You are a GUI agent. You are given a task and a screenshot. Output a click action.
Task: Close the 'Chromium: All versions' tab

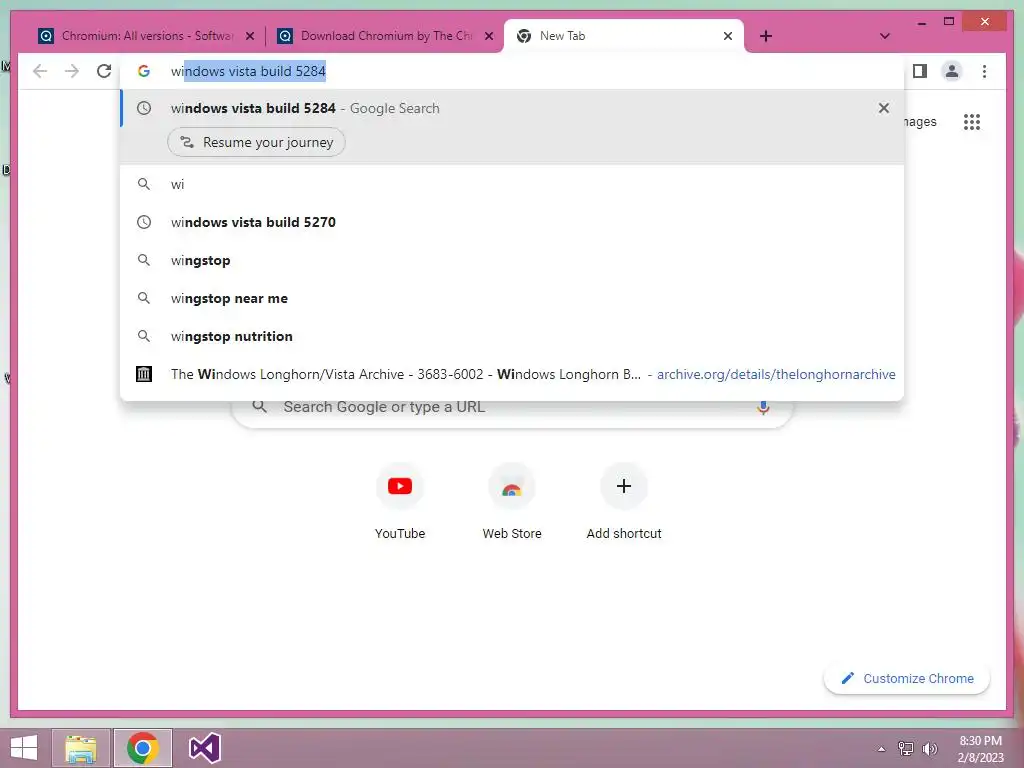(x=249, y=36)
